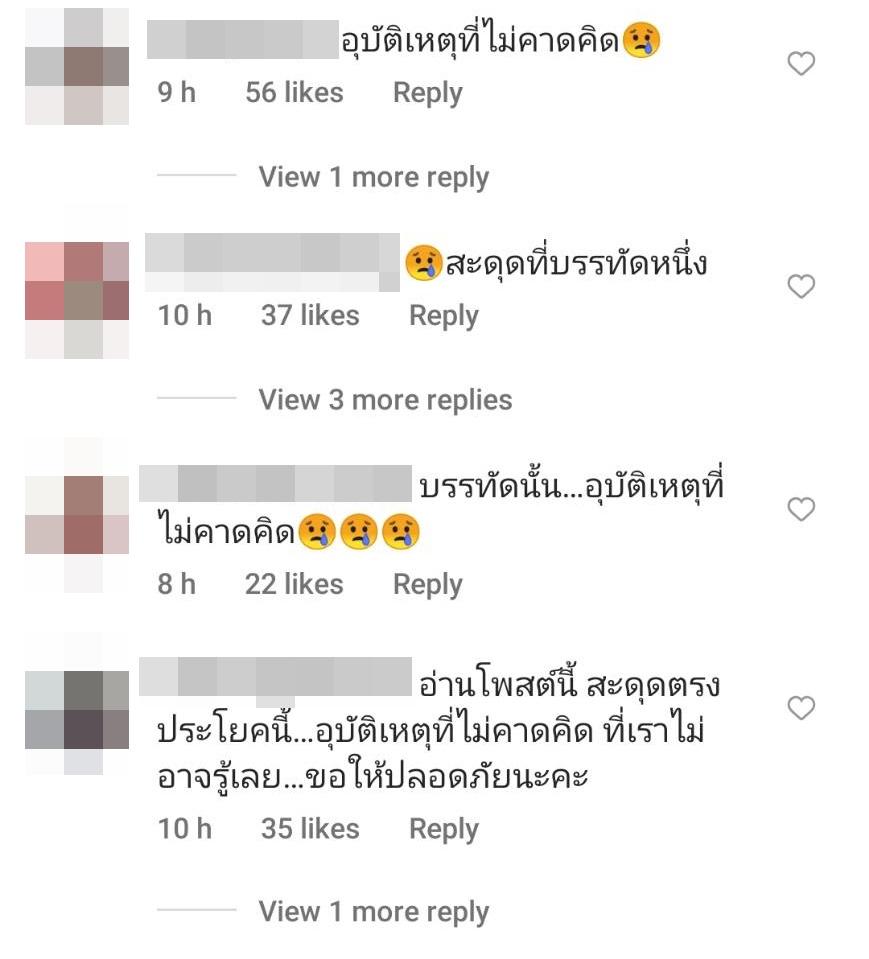The width and height of the screenshot is (869, 959).
Task: Tap the heart on the 37 likes comment
Action: coord(801,286)
